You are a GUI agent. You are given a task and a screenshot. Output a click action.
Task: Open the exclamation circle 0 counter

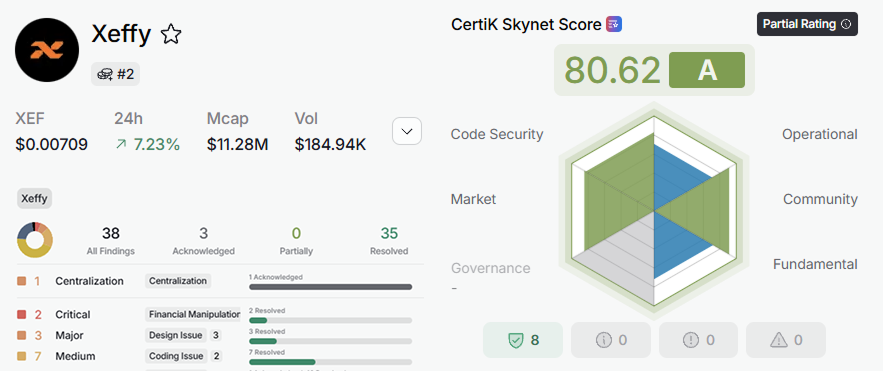coord(698,340)
